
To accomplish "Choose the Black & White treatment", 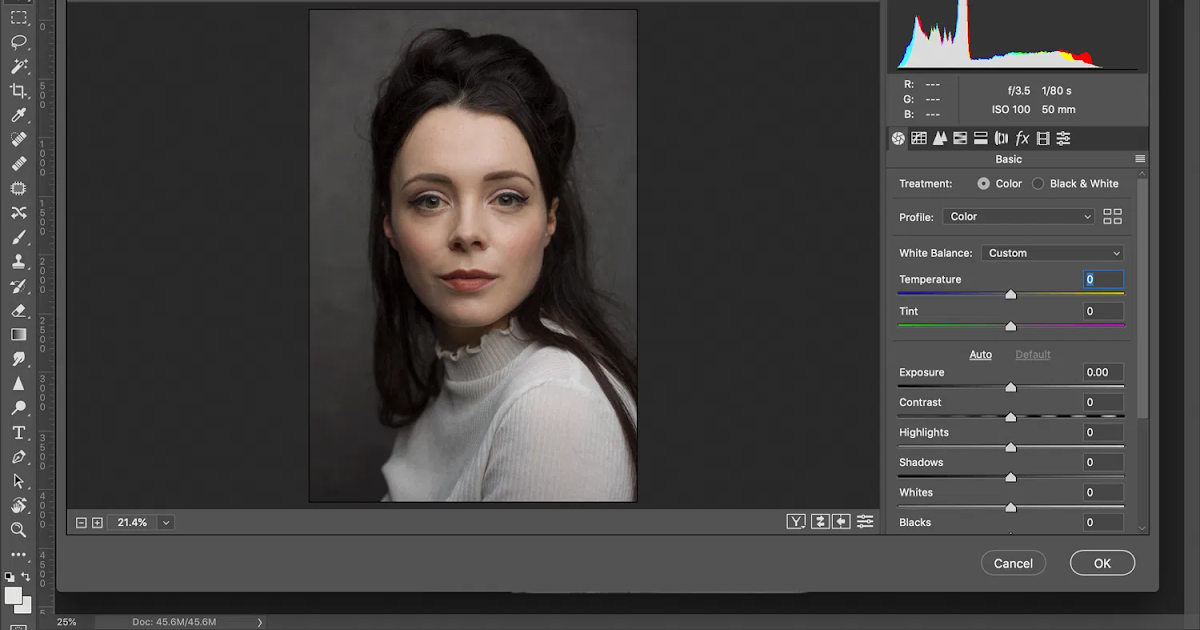I will tap(1038, 184).
